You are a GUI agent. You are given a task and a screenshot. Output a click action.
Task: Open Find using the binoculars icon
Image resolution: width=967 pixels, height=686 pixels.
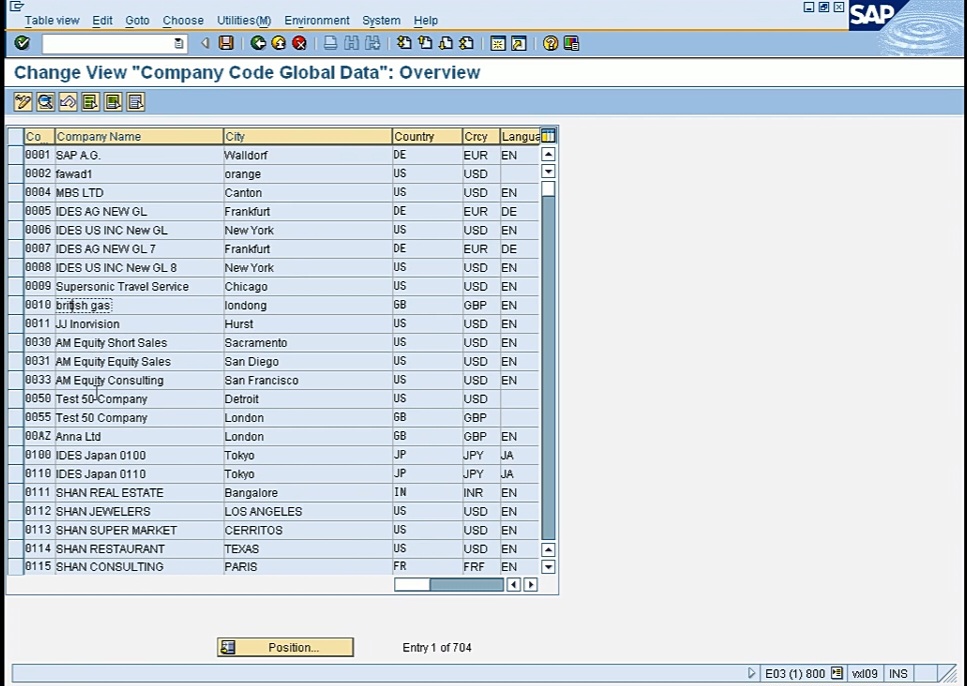coord(352,43)
